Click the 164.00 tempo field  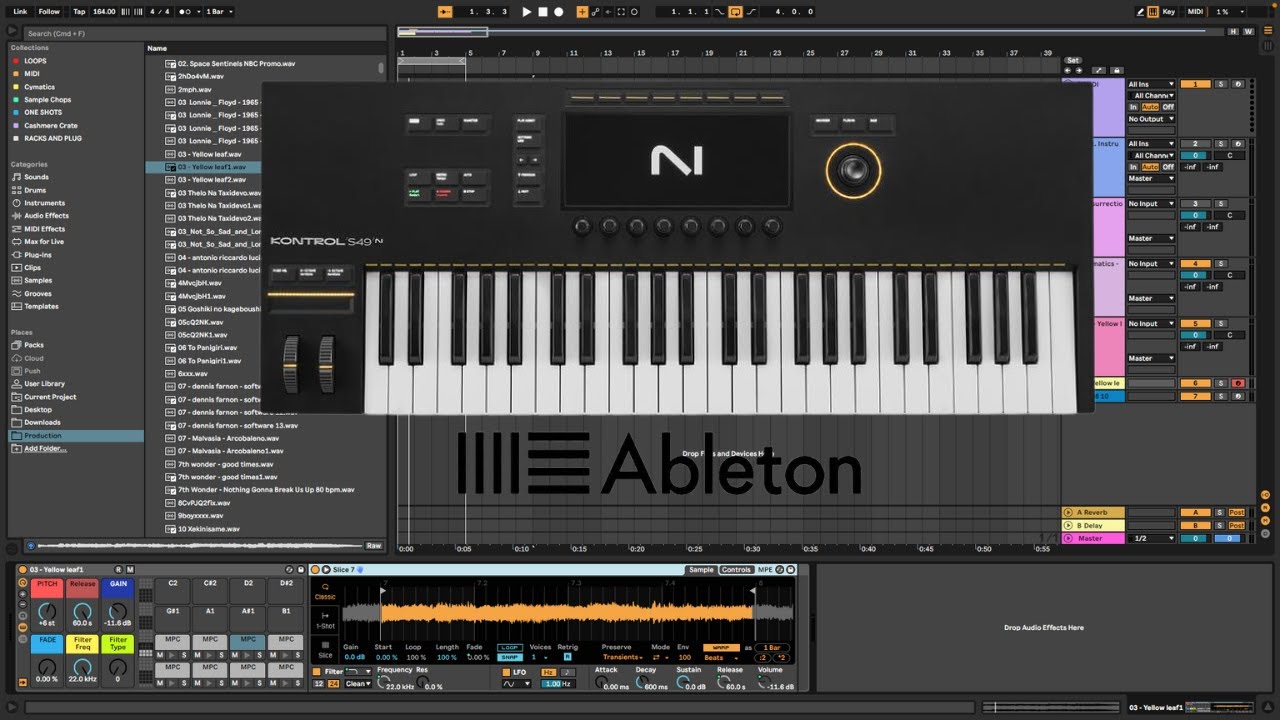[103, 12]
